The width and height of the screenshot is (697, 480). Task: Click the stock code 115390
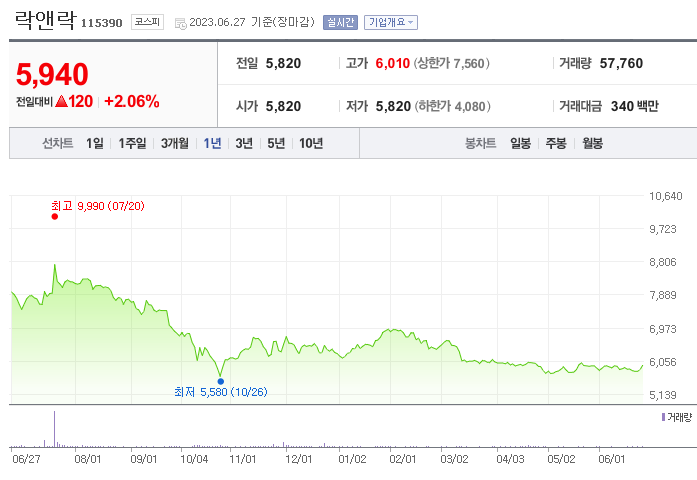point(101,23)
